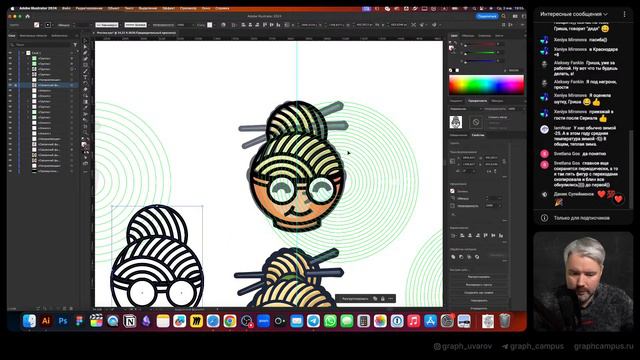Open the three-dot menu in the contextual task bar
The image size is (640, 360).
point(391,299)
